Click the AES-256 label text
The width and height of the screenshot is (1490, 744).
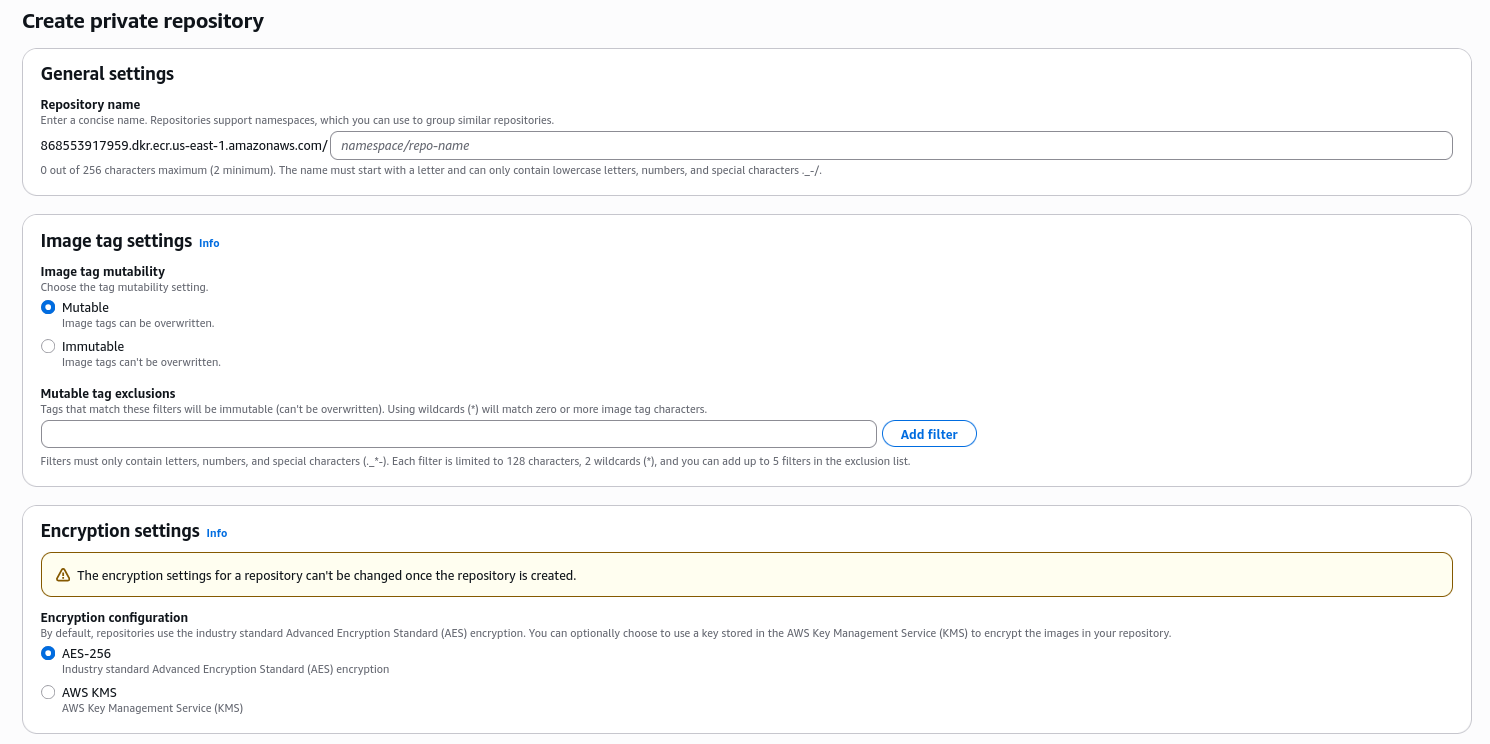tap(86, 653)
